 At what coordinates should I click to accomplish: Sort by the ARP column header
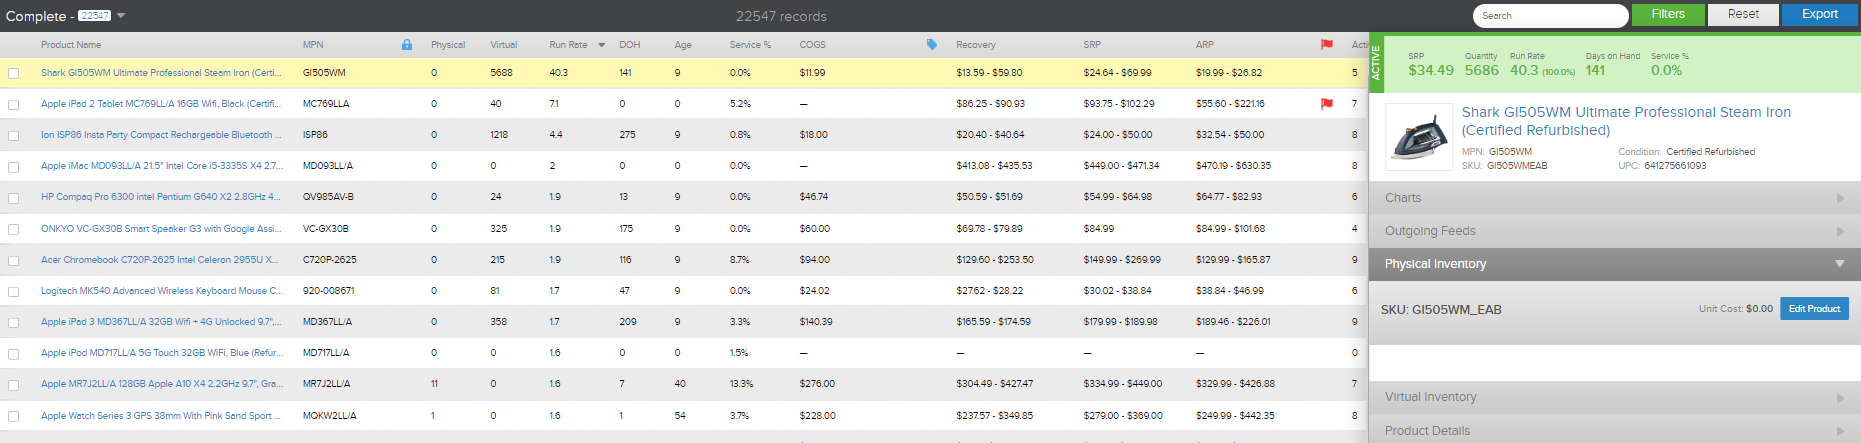[x=1205, y=45]
